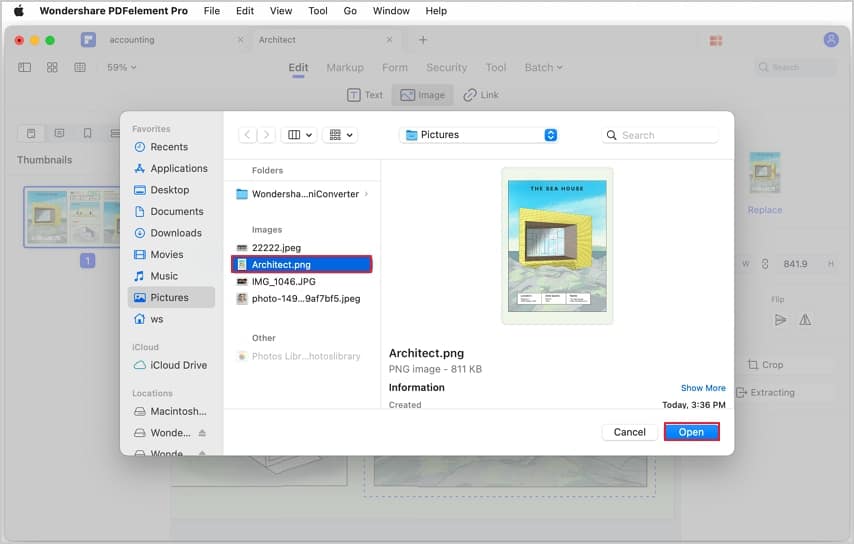
Task: Click the dialog Search field
Action: [660, 135]
